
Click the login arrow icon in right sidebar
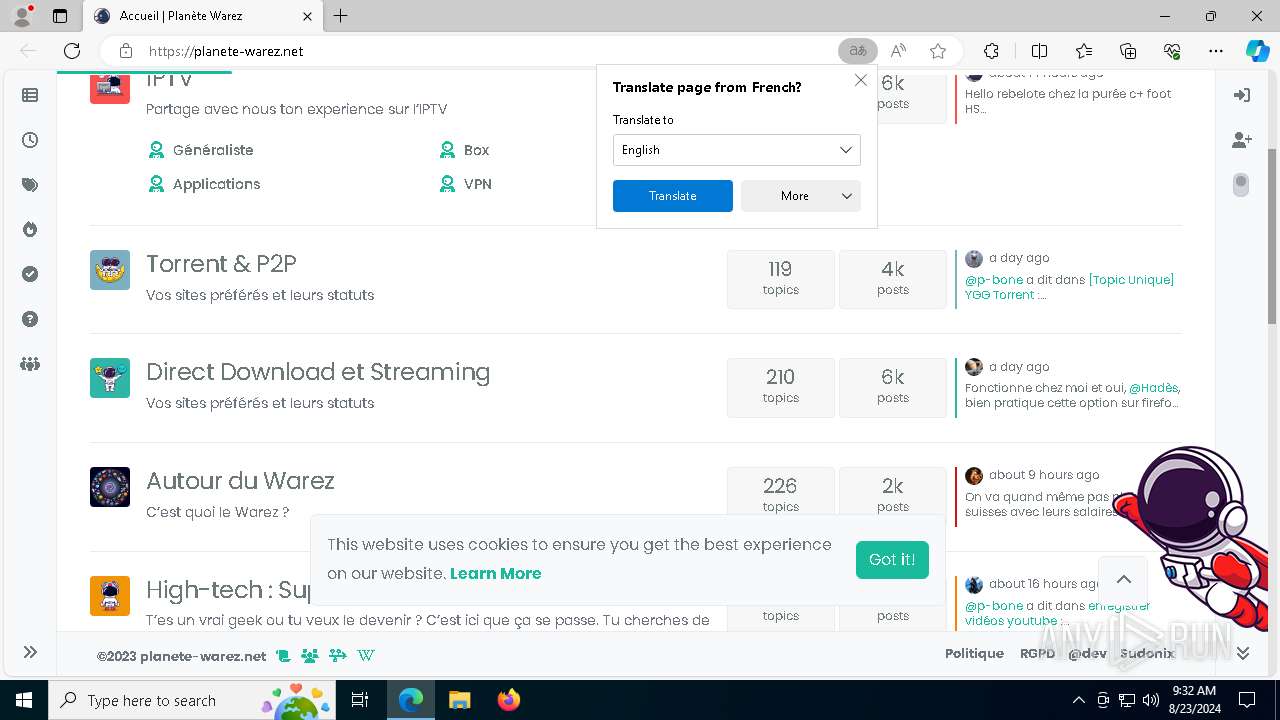pos(1242,95)
